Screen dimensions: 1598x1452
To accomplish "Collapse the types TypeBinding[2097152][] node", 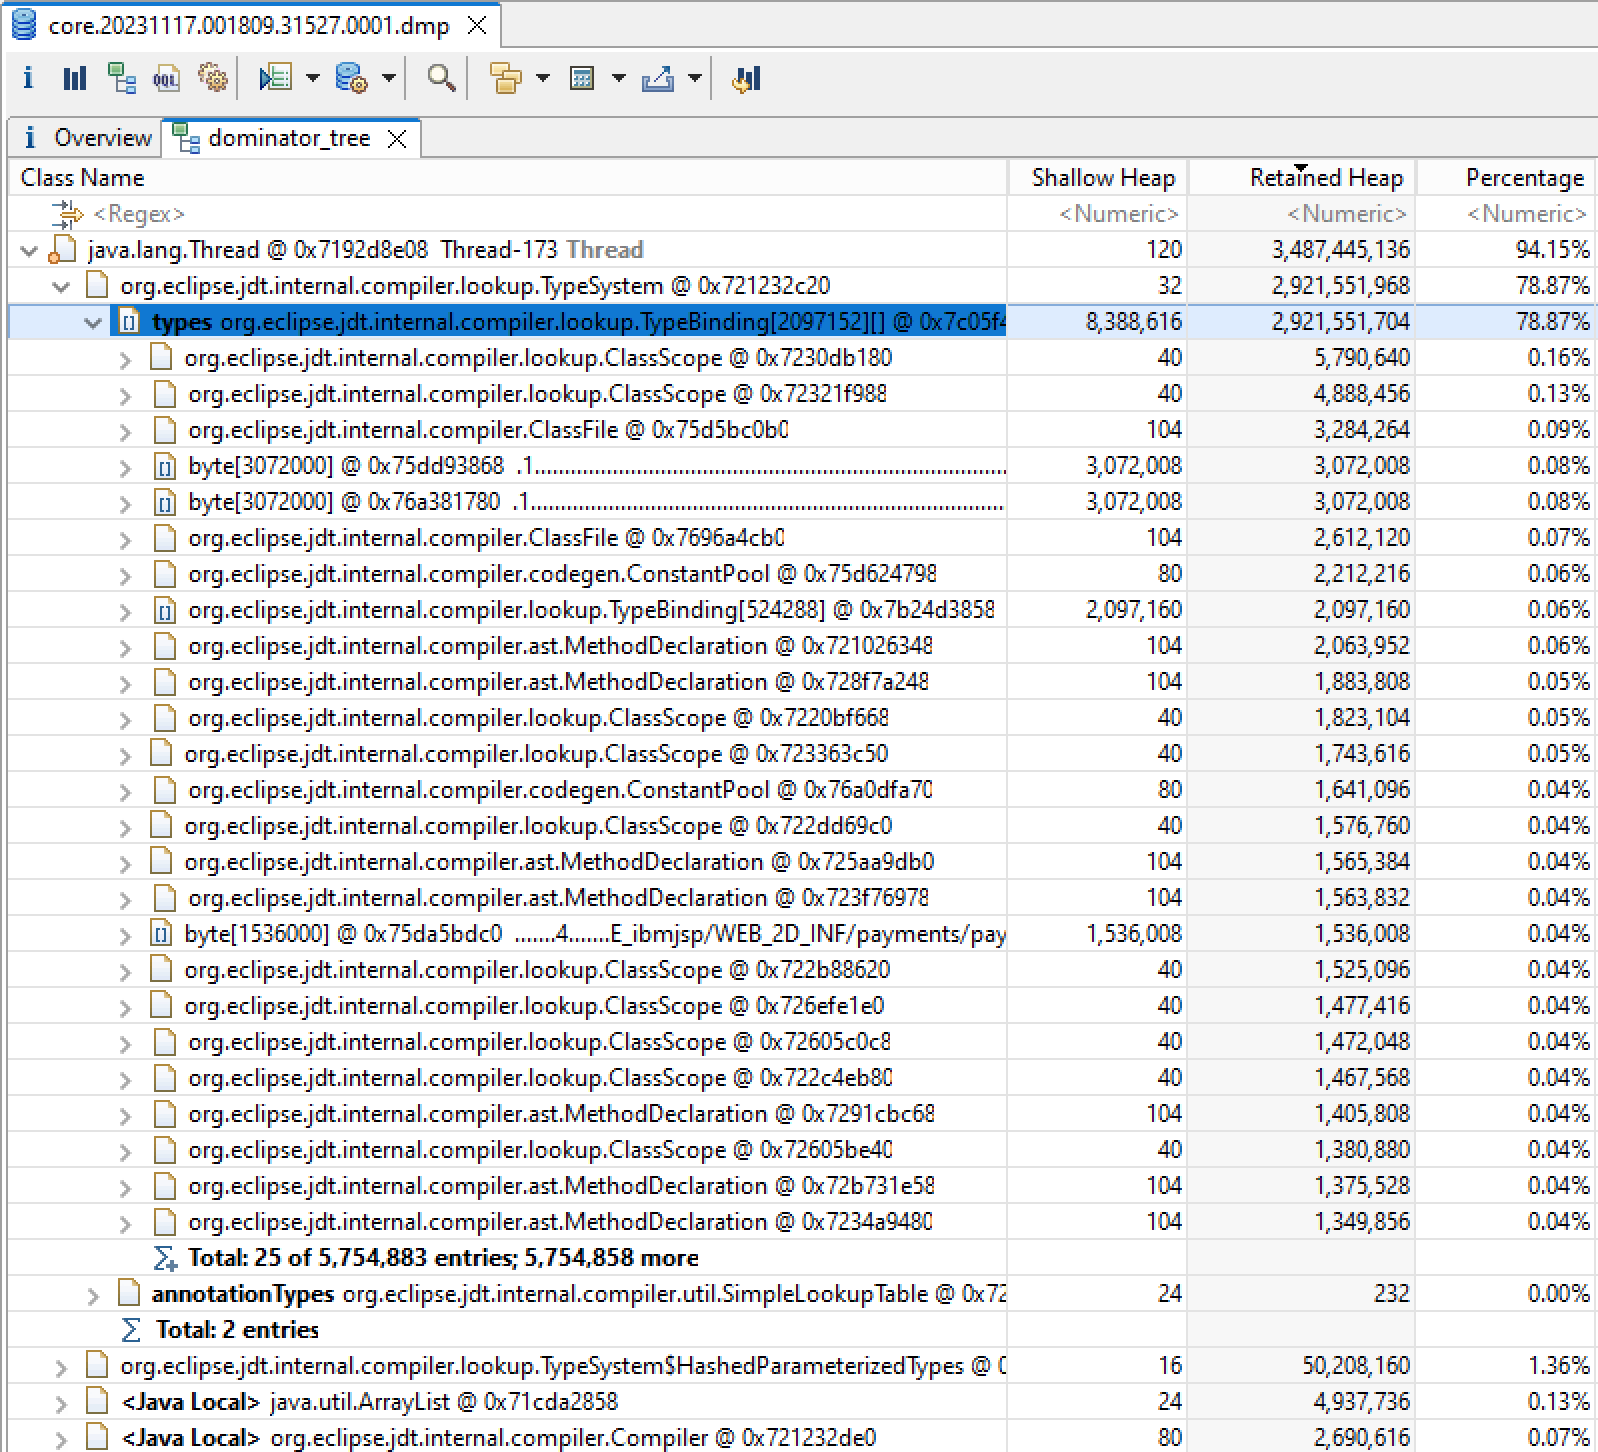I will tap(93, 322).
